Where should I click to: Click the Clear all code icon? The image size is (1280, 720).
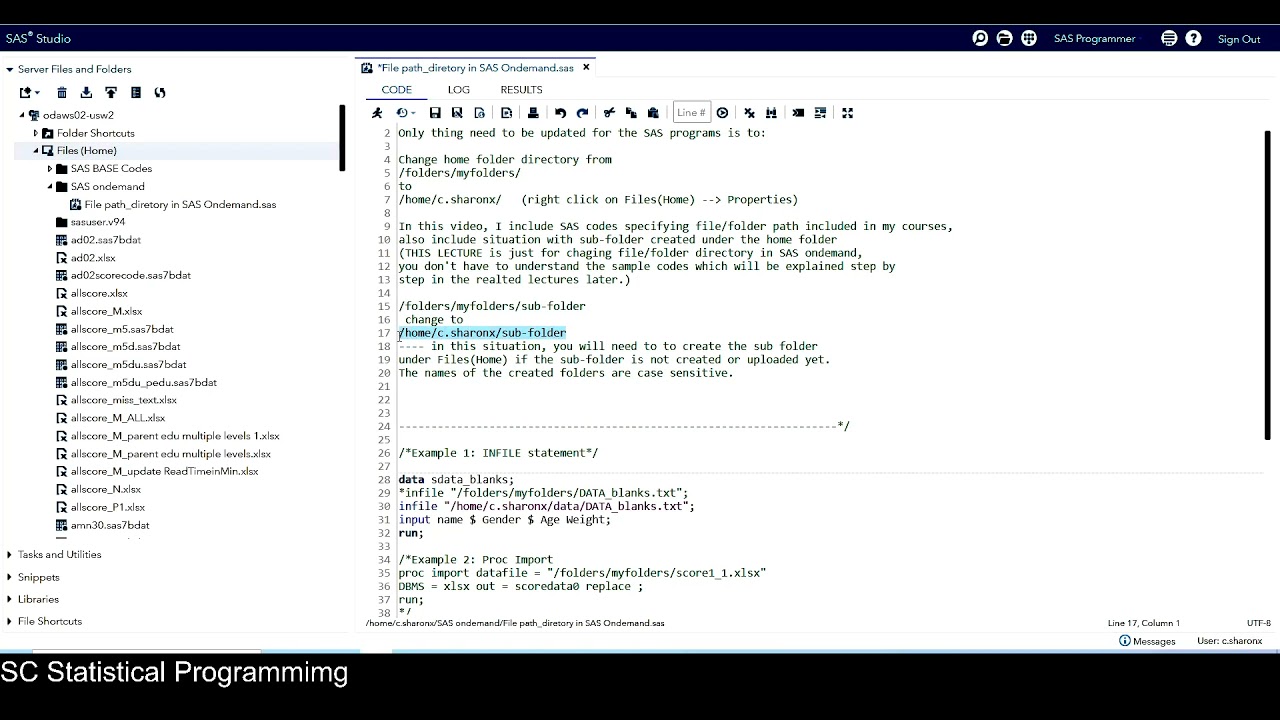tap(749, 113)
